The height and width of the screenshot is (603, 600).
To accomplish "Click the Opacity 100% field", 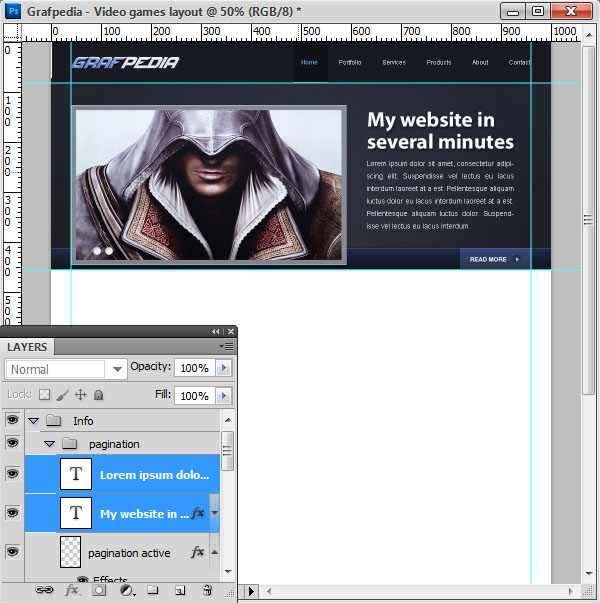I will coord(195,368).
